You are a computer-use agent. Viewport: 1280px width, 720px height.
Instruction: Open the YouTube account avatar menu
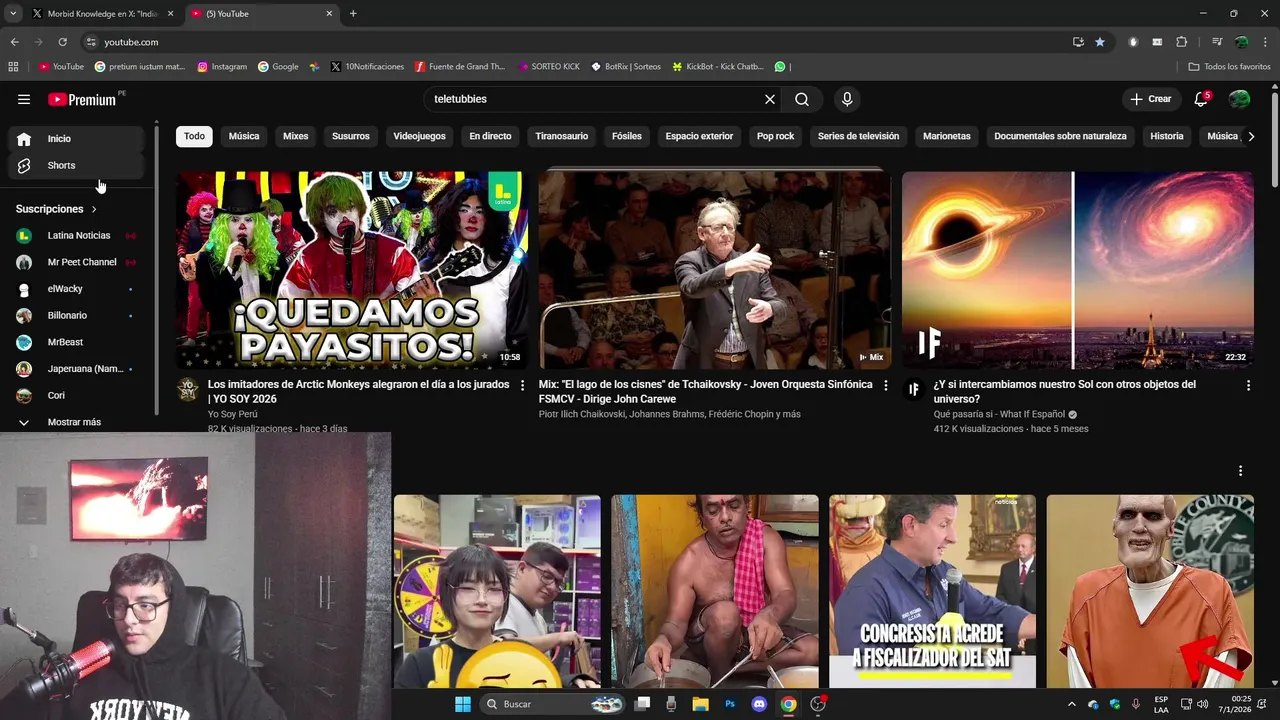click(1239, 99)
